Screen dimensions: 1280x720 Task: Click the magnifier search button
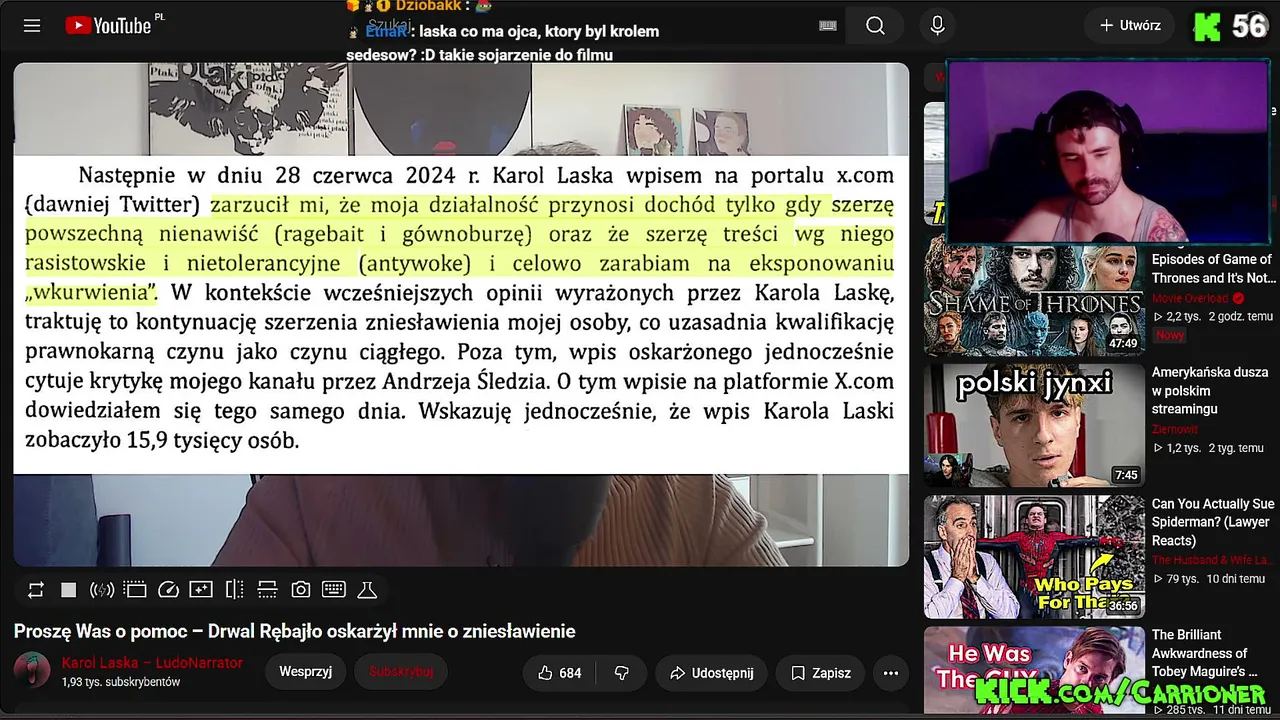(x=876, y=26)
